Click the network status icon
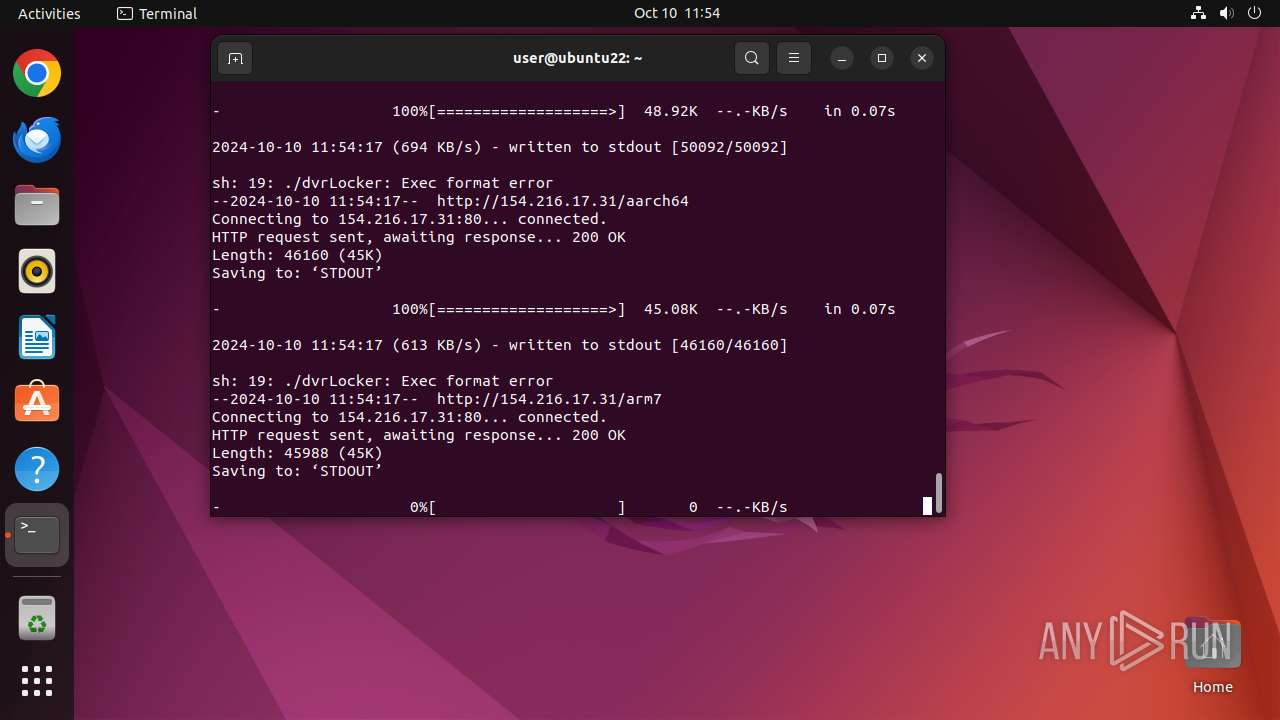1280x720 pixels. tap(1199, 13)
